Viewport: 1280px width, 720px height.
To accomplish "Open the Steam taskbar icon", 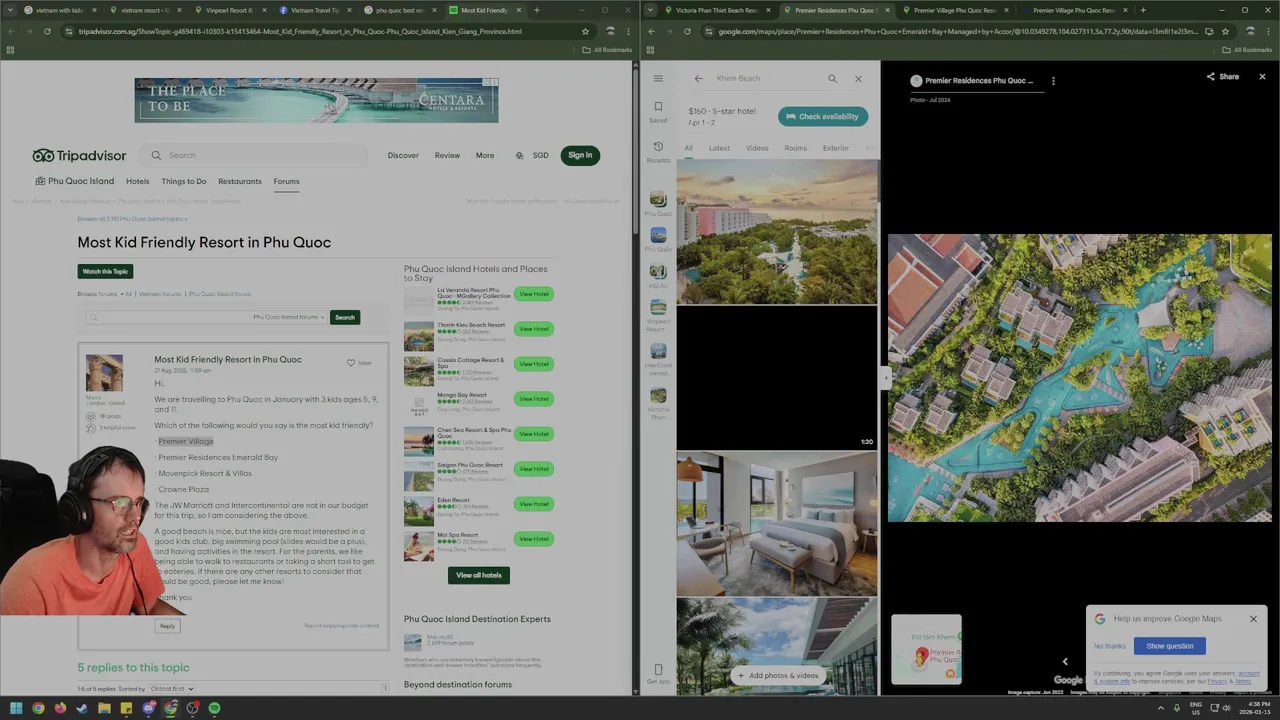I will pyautogui.click(x=82, y=708).
